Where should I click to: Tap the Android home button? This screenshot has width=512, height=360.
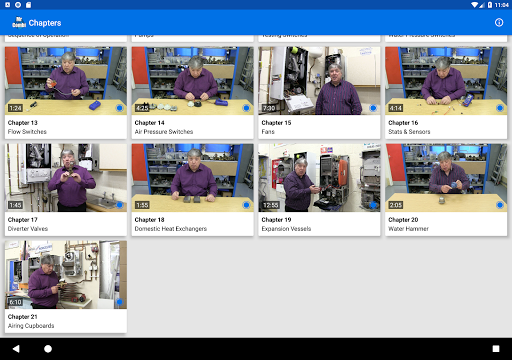pyautogui.click(x=48, y=349)
